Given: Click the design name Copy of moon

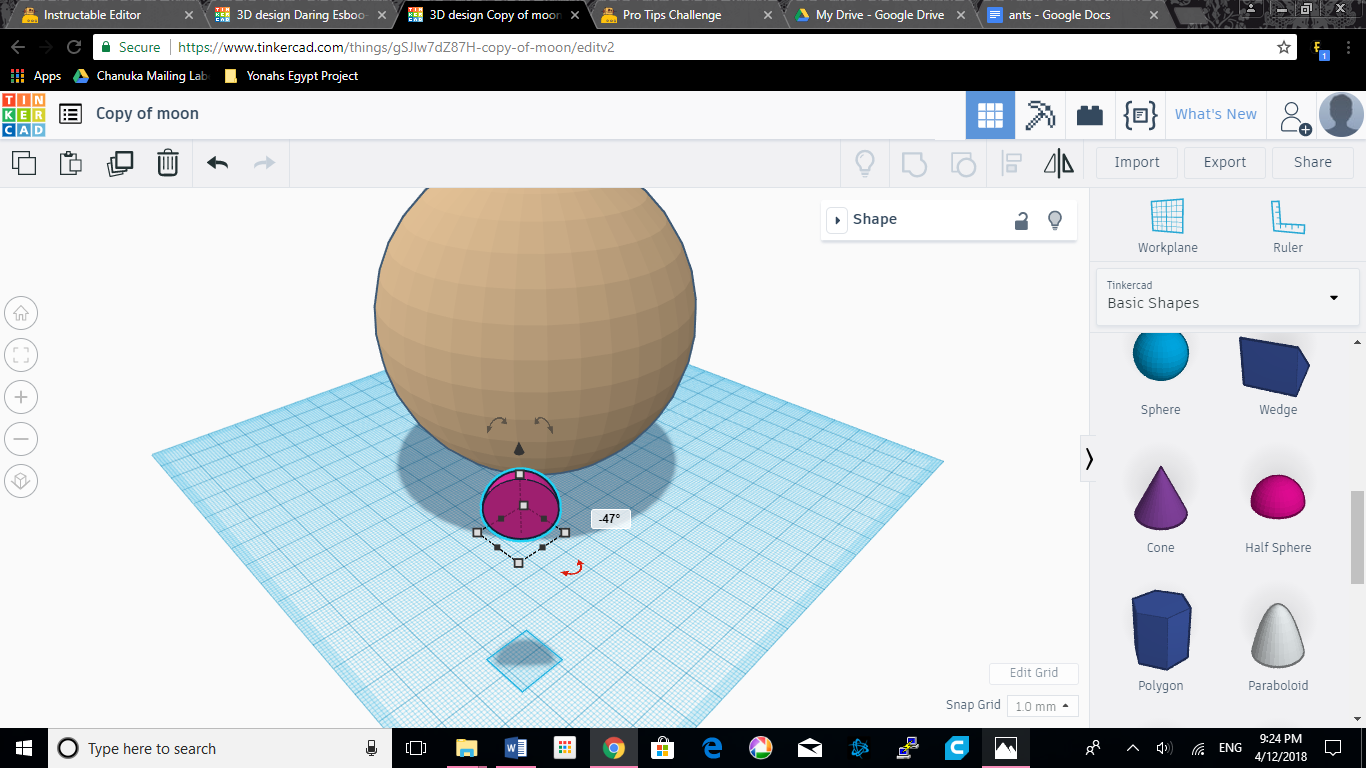Looking at the screenshot, I should (147, 114).
